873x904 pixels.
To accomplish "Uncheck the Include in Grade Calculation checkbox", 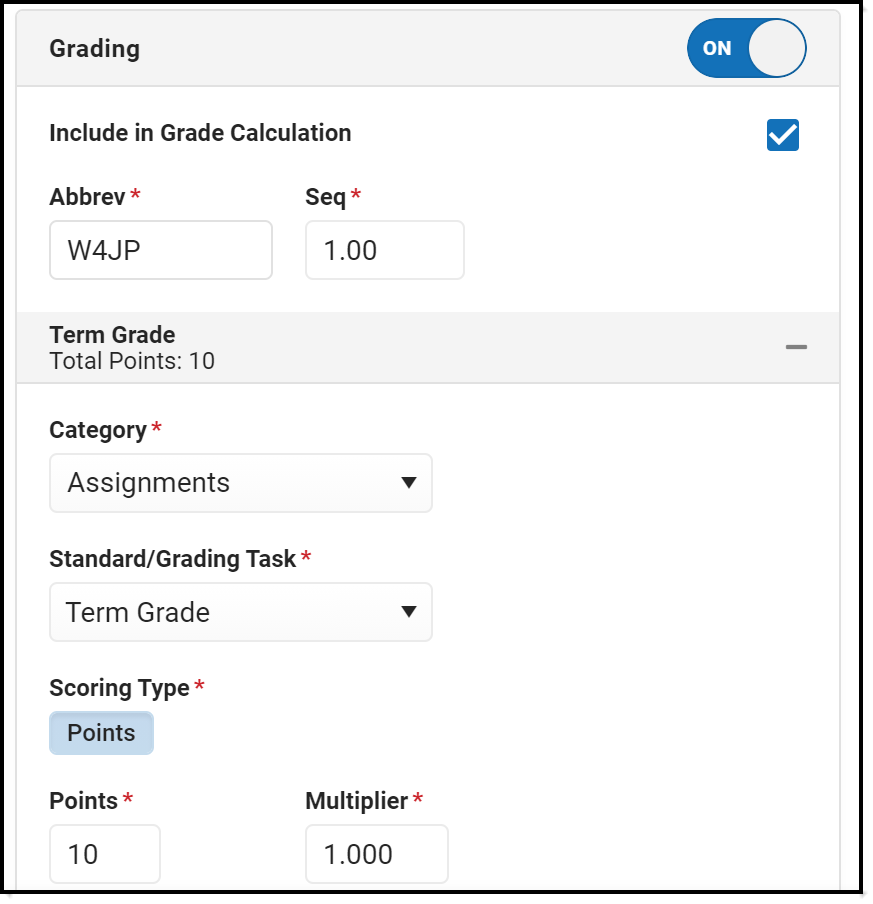I will click(x=782, y=134).
